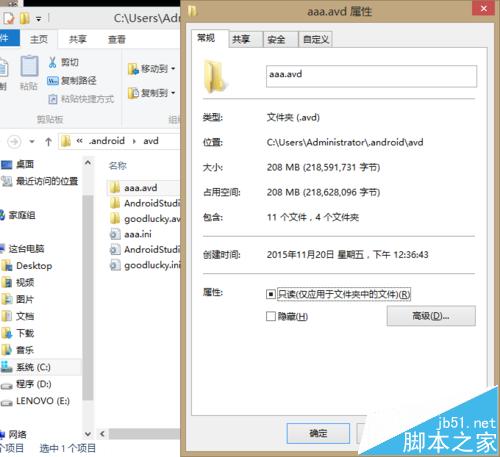Open the Home (主页) ribbon tab
500x457 pixels.
[39, 39]
